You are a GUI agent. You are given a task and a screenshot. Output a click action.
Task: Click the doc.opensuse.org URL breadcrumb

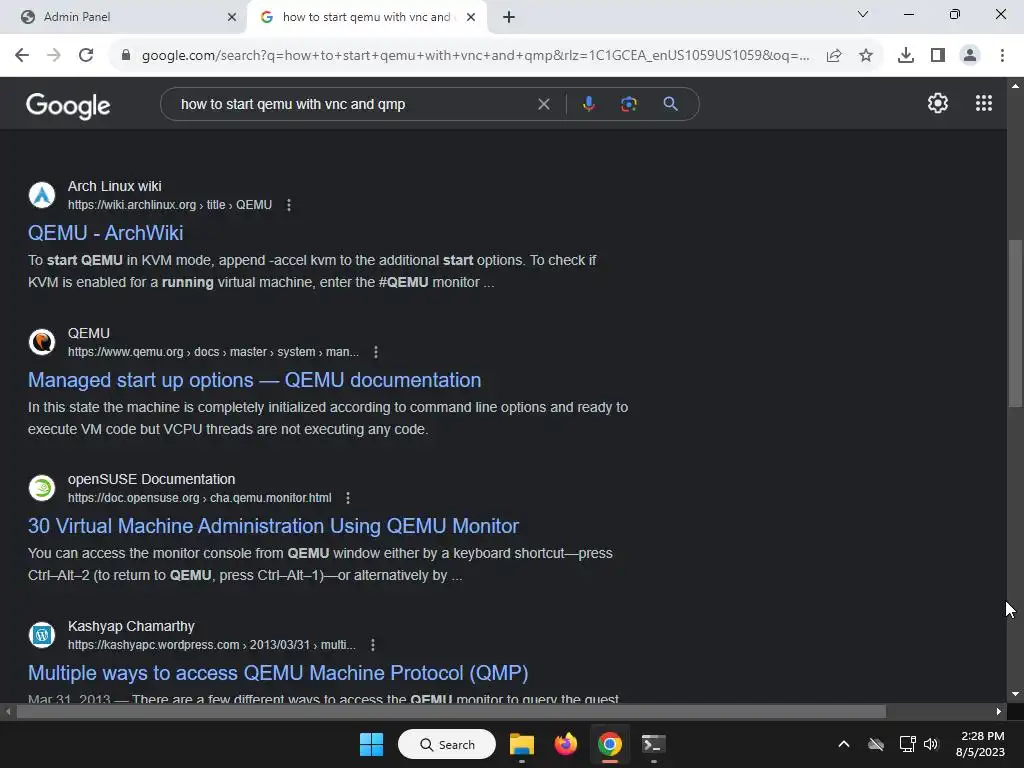(x=200, y=498)
